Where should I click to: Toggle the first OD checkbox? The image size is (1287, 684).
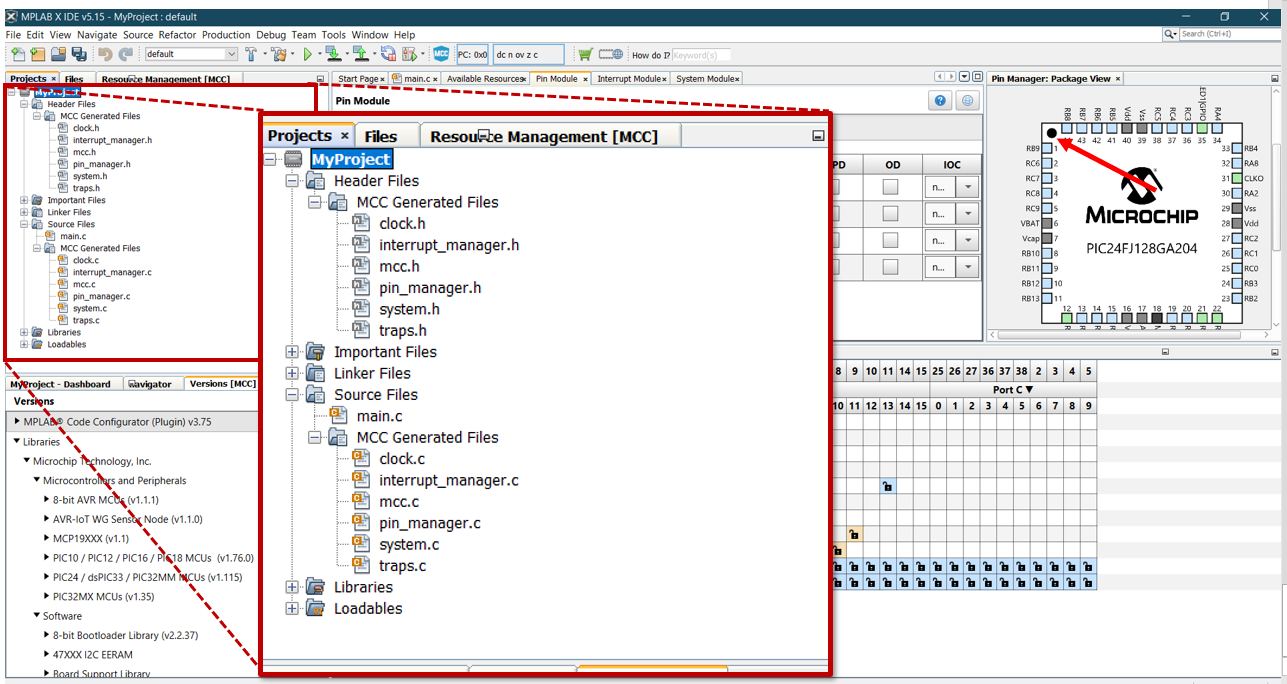pyautogui.click(x=890, y=187)
